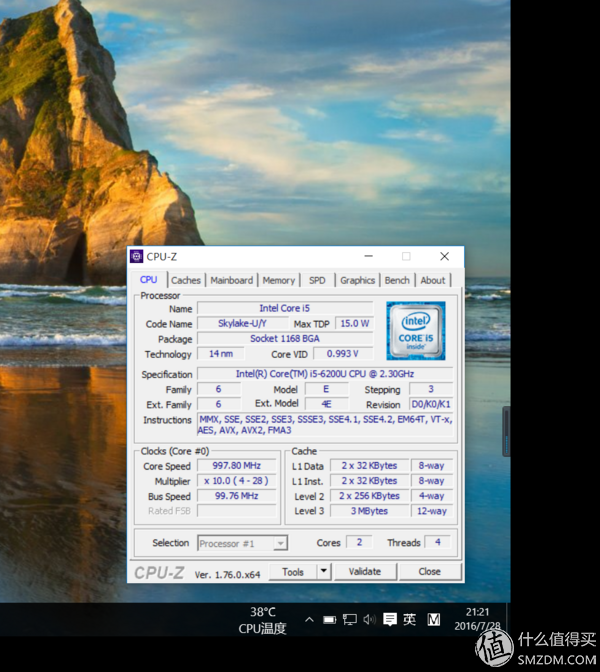Open the action center notification icon
Viewport: 600px width, 672px height.
click(x=390, y=619)
